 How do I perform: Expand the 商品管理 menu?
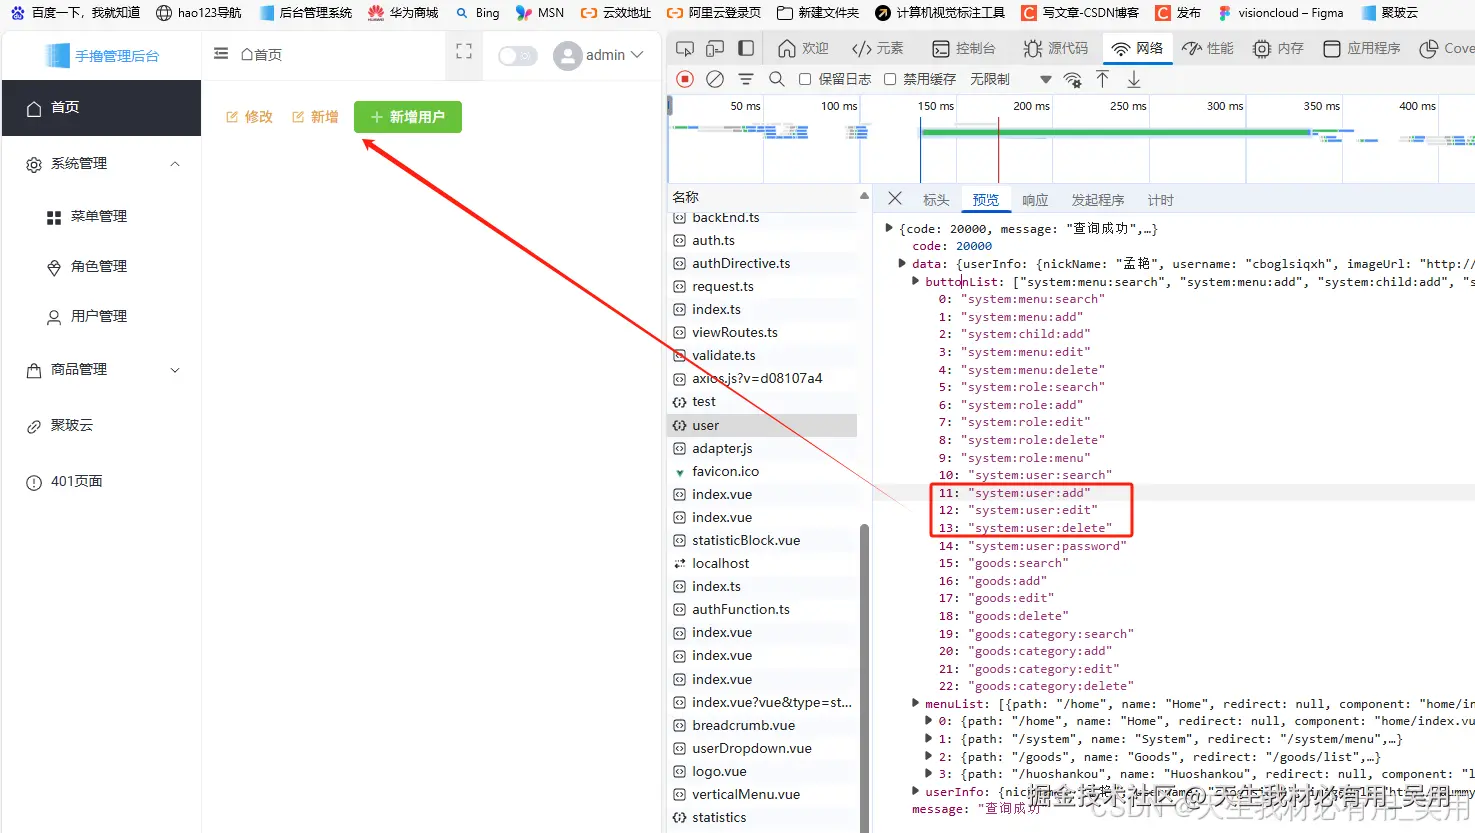coord(101,370)
